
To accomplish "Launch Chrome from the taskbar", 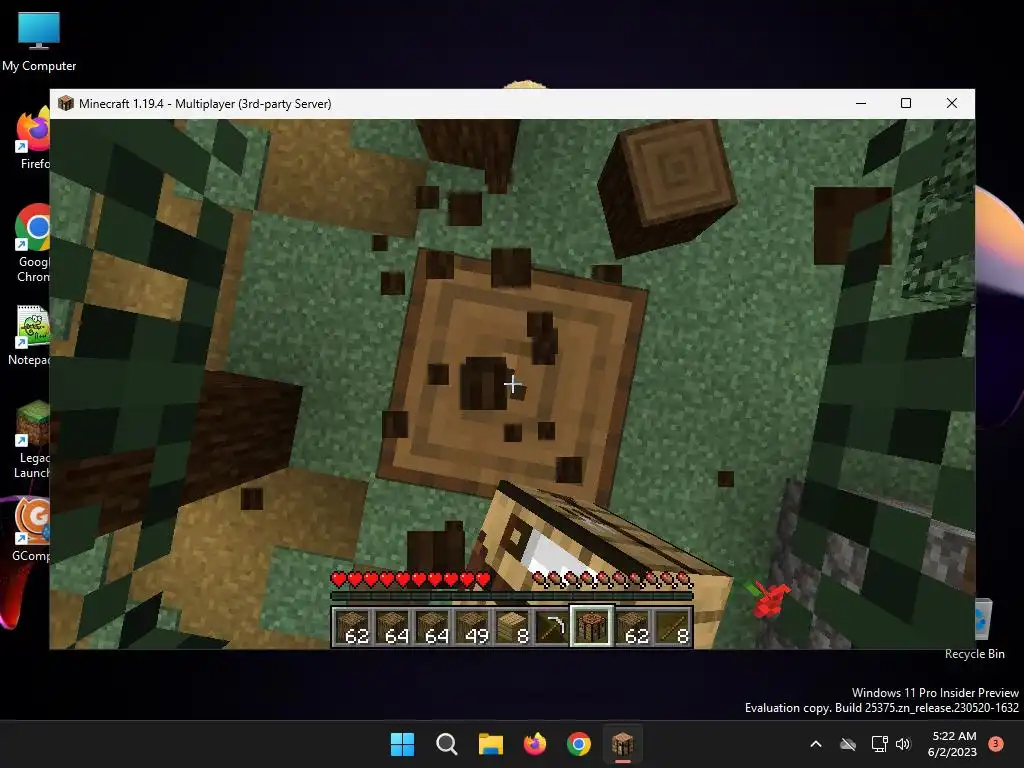I will [x=579, y=744].
